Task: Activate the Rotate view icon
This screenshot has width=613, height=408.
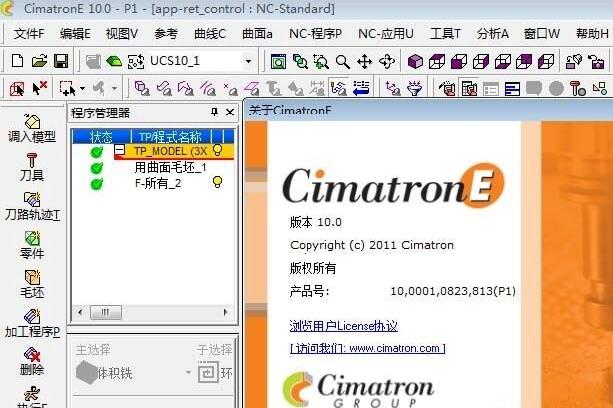Action: [x=387, y=61]
